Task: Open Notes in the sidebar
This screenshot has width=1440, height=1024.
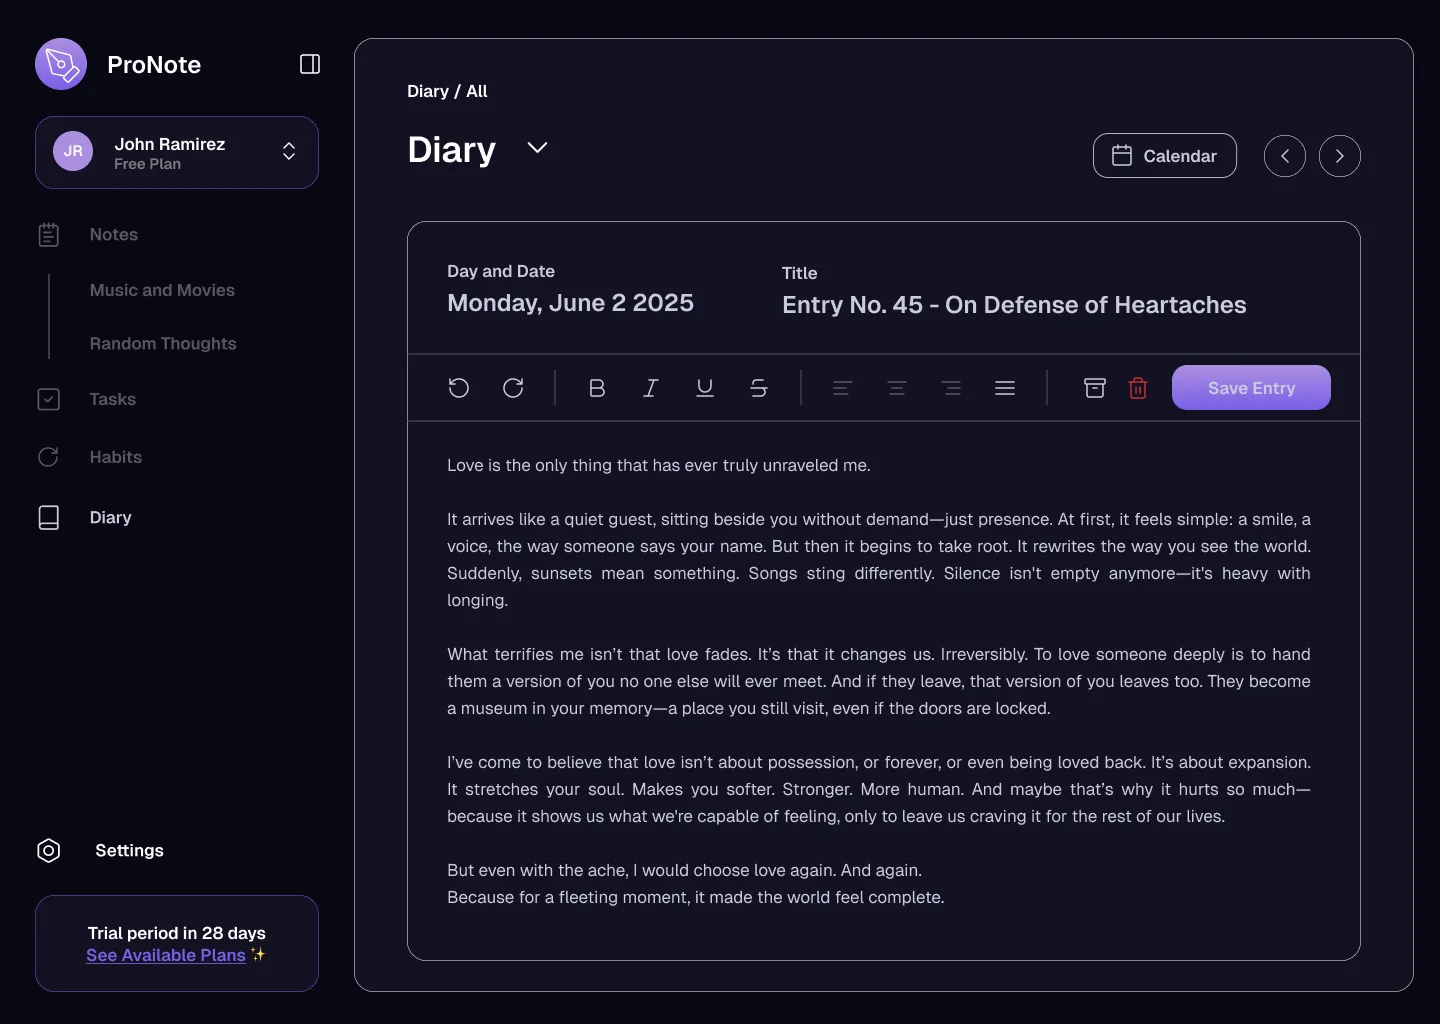Action: tap(114, 235)
